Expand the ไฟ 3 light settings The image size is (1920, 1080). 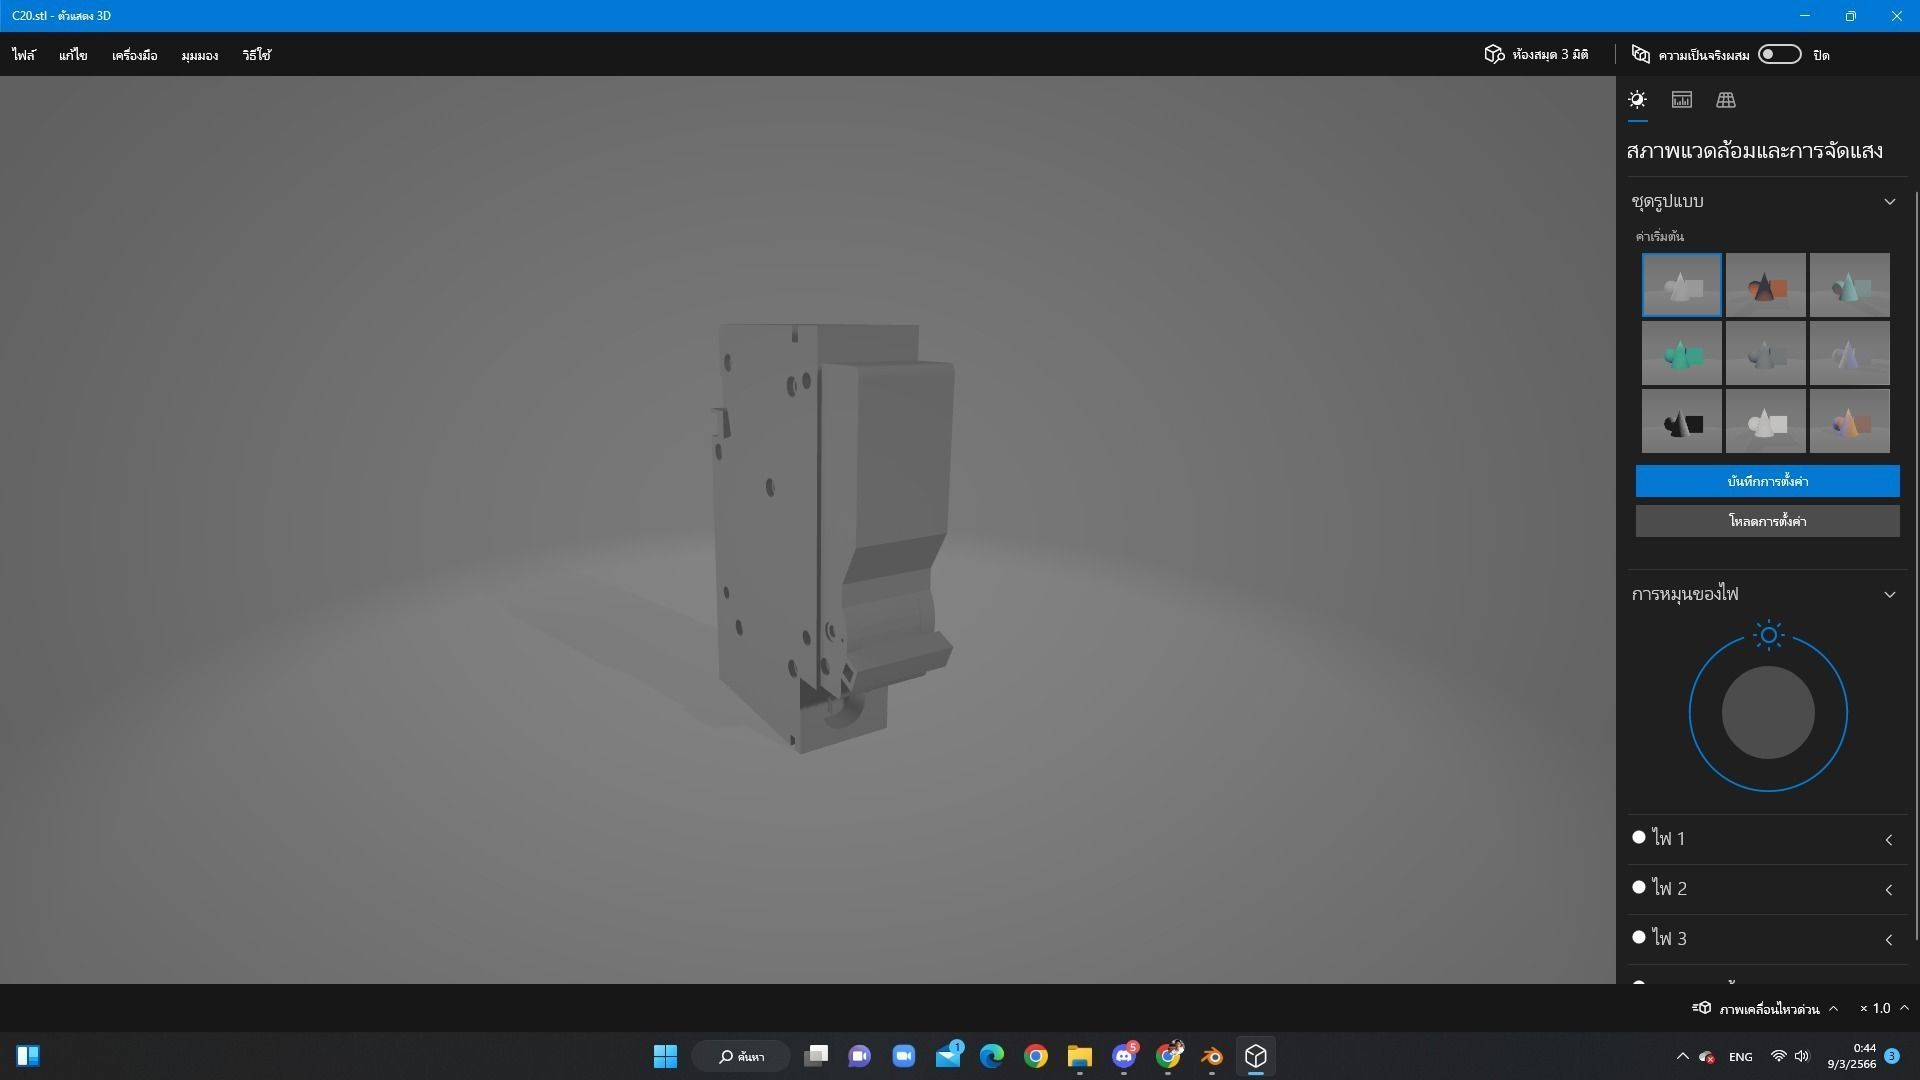[1889, 939]
